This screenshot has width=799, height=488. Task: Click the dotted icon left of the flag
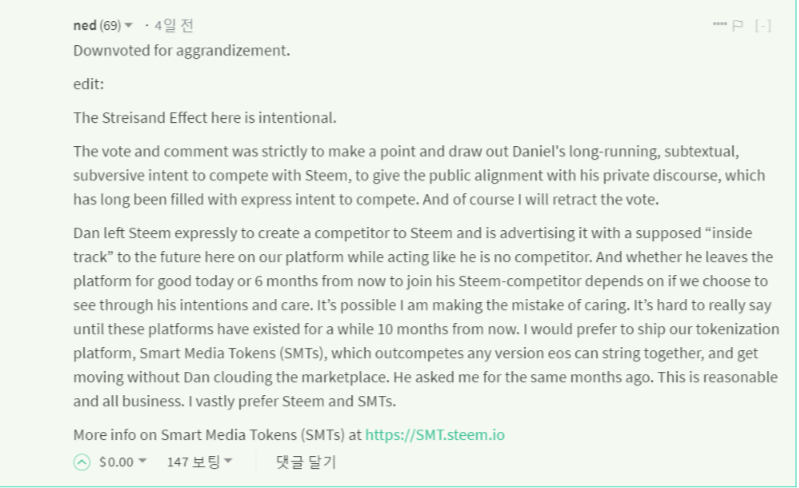(719, 24)
